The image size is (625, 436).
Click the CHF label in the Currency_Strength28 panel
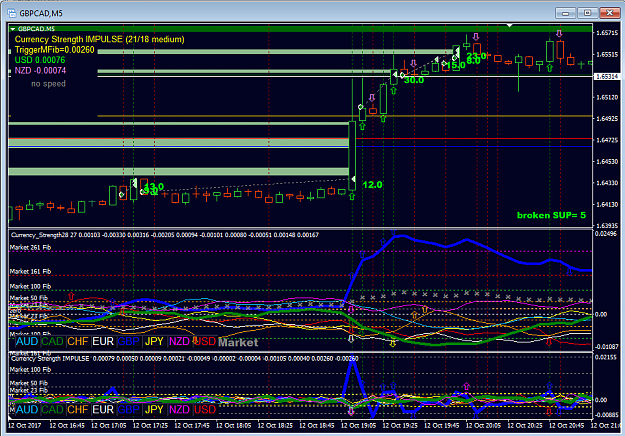pyautogui.click(x=78, y=342)
